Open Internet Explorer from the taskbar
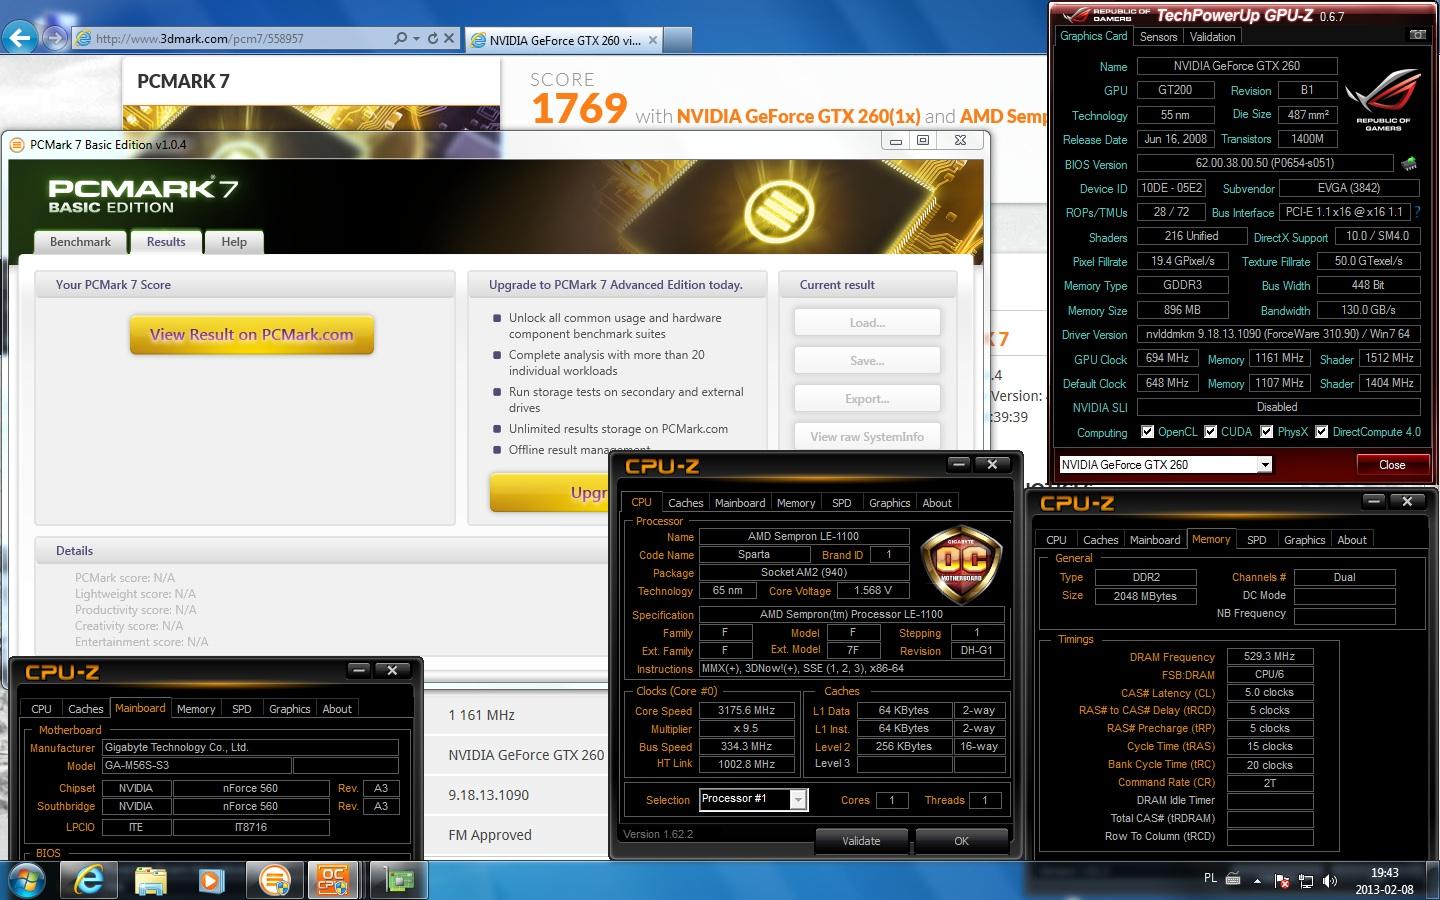The image size is (1440, 900). (90, 880)
